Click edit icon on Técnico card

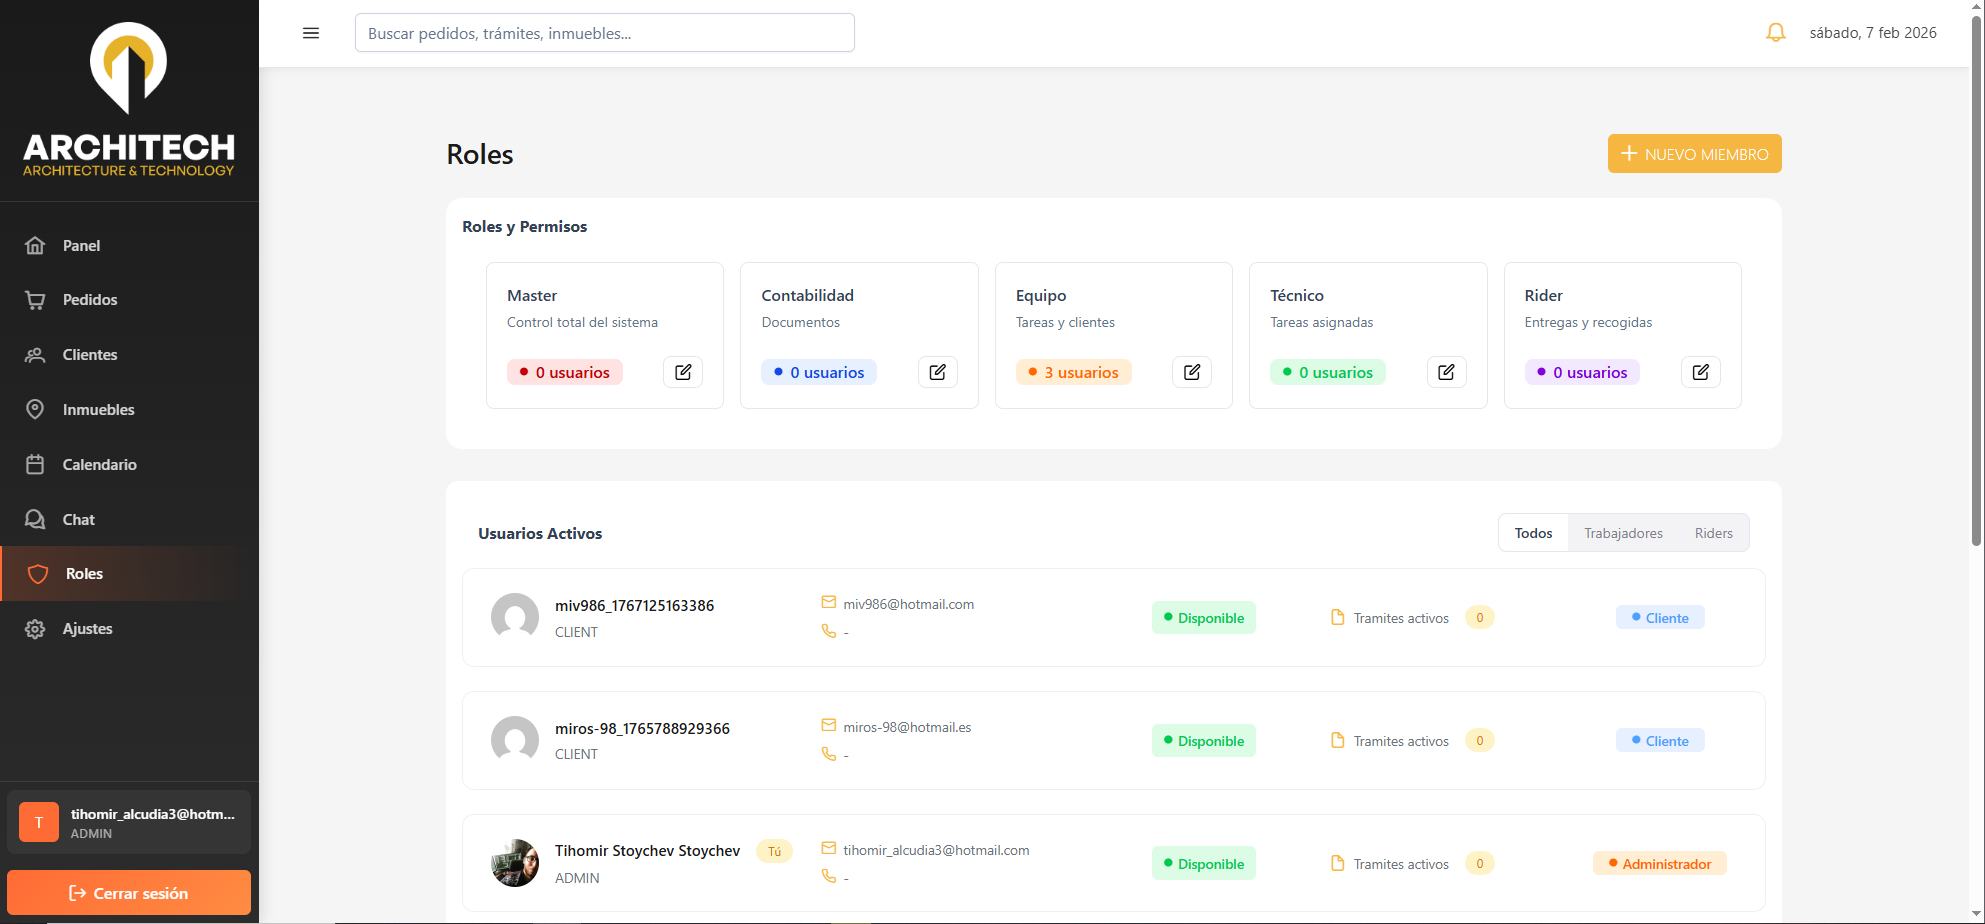tap(1446, 372)
